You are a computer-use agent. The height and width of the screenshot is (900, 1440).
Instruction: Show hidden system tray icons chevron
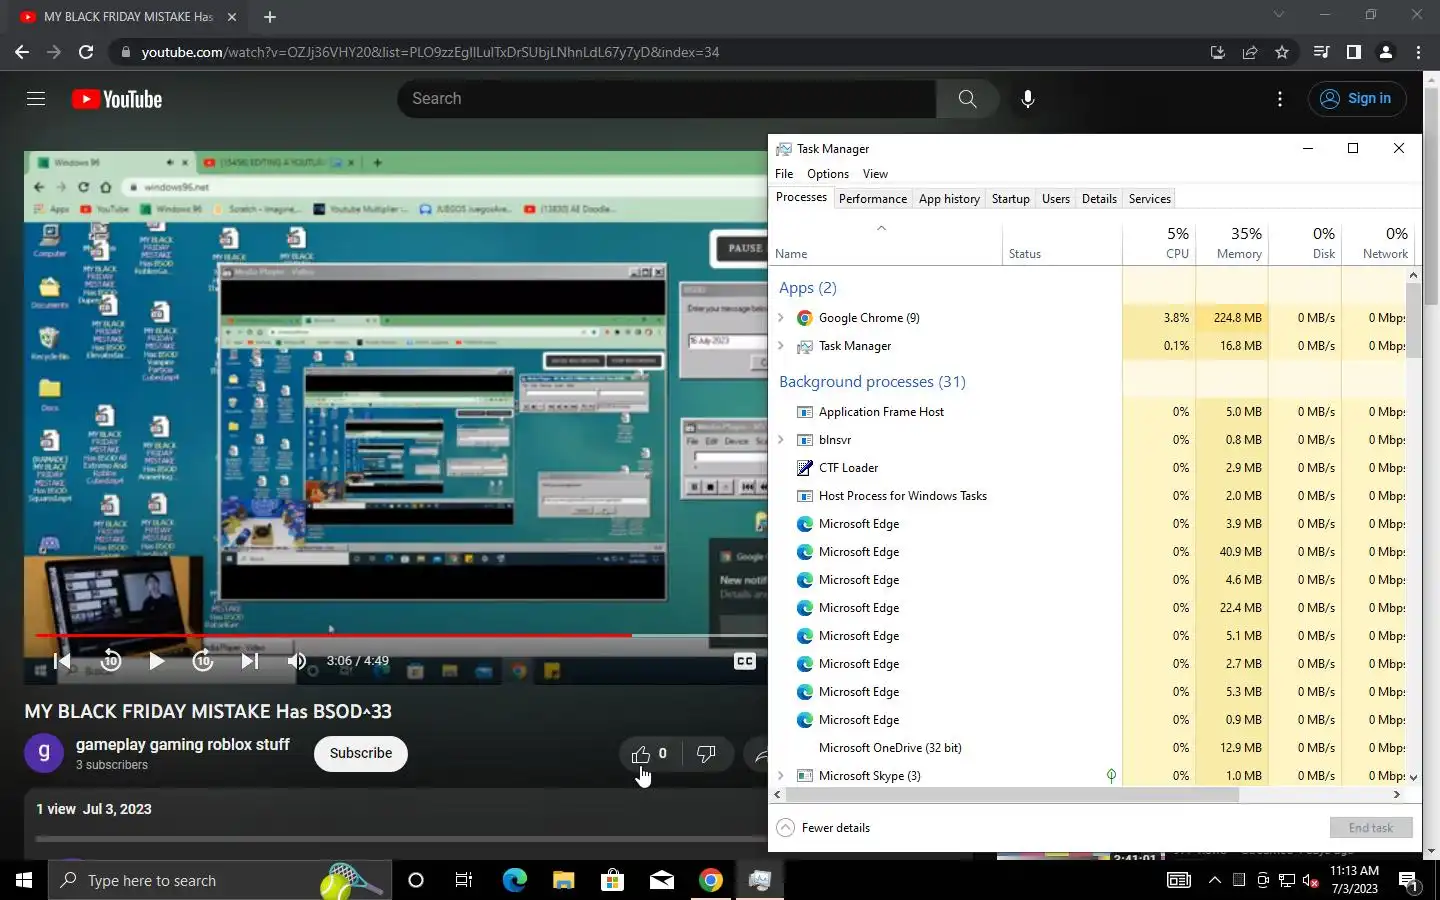tap(1214, 880)
